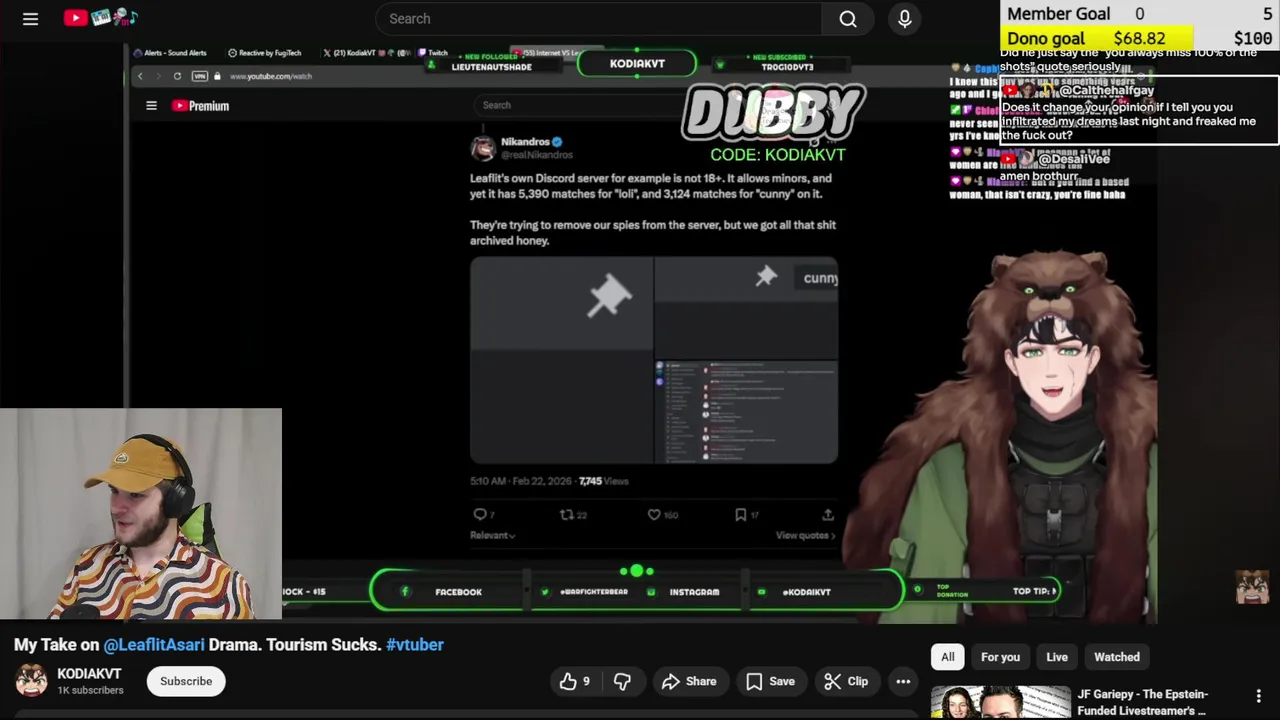Click the tweet repost icon
The height and width of the screenshot is (720, 1280).
coord(567,514)
